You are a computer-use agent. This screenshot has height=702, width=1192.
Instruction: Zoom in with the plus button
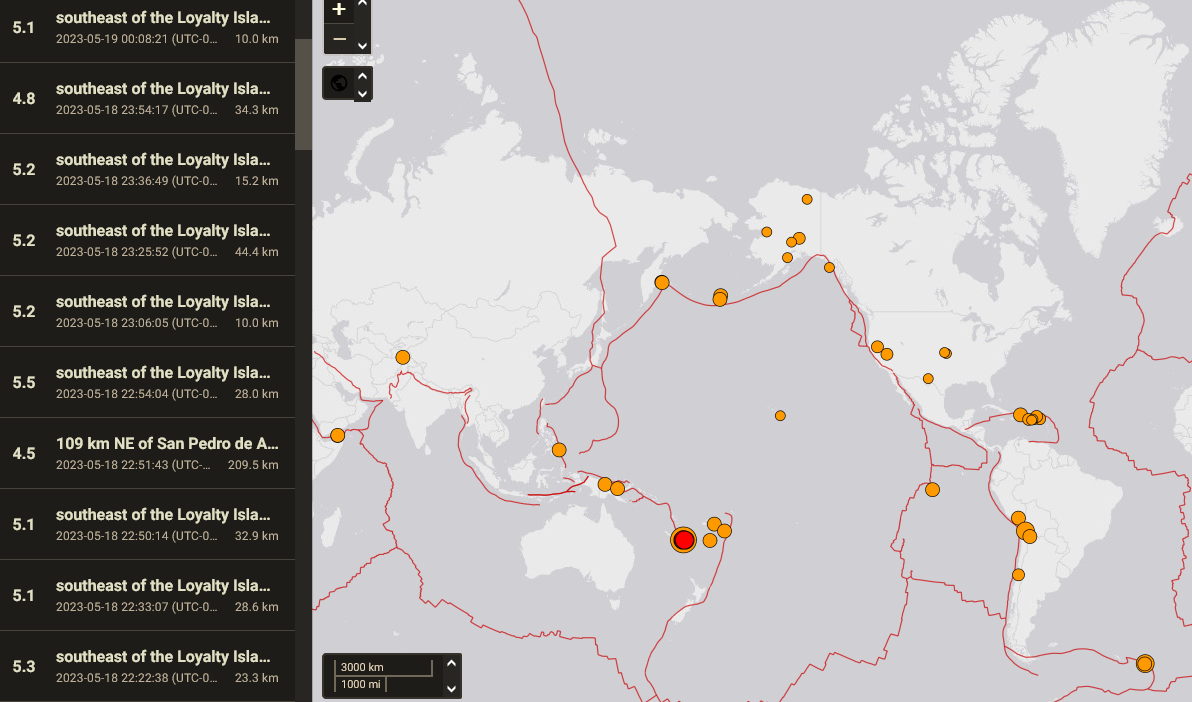pyautogui.click(x=339, y=10)
